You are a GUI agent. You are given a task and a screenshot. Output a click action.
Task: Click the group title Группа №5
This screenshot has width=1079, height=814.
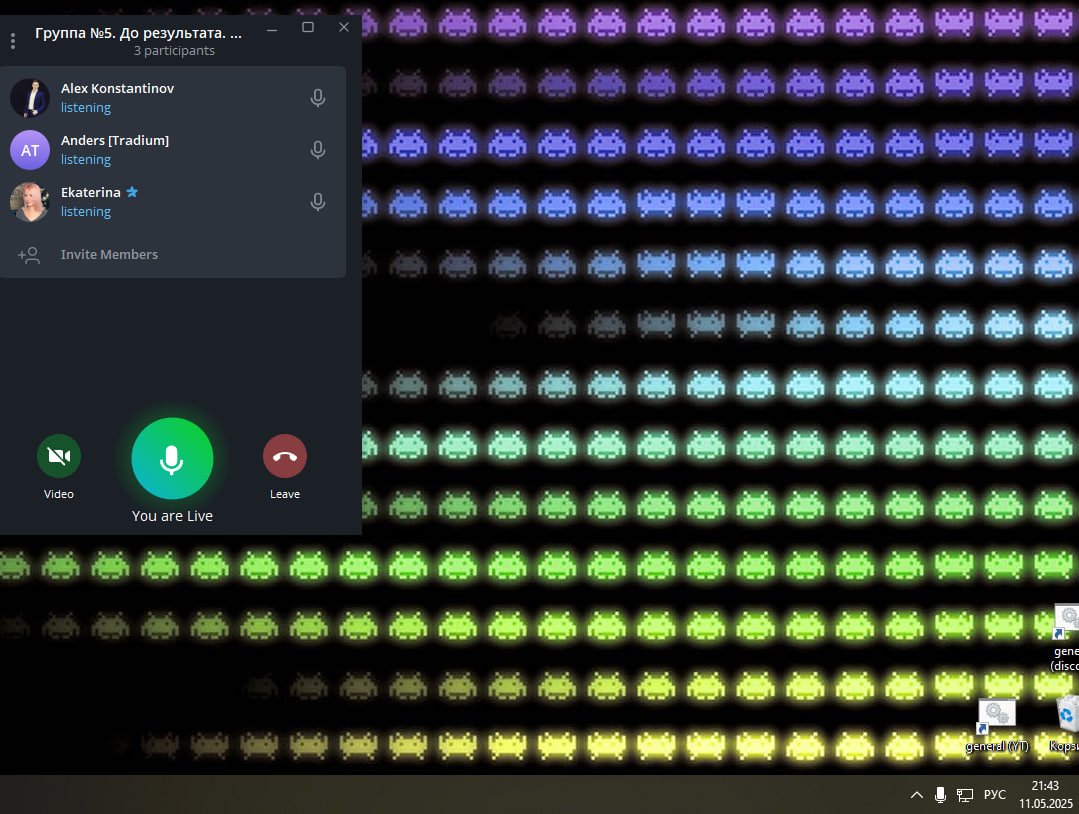coord(138,32)
